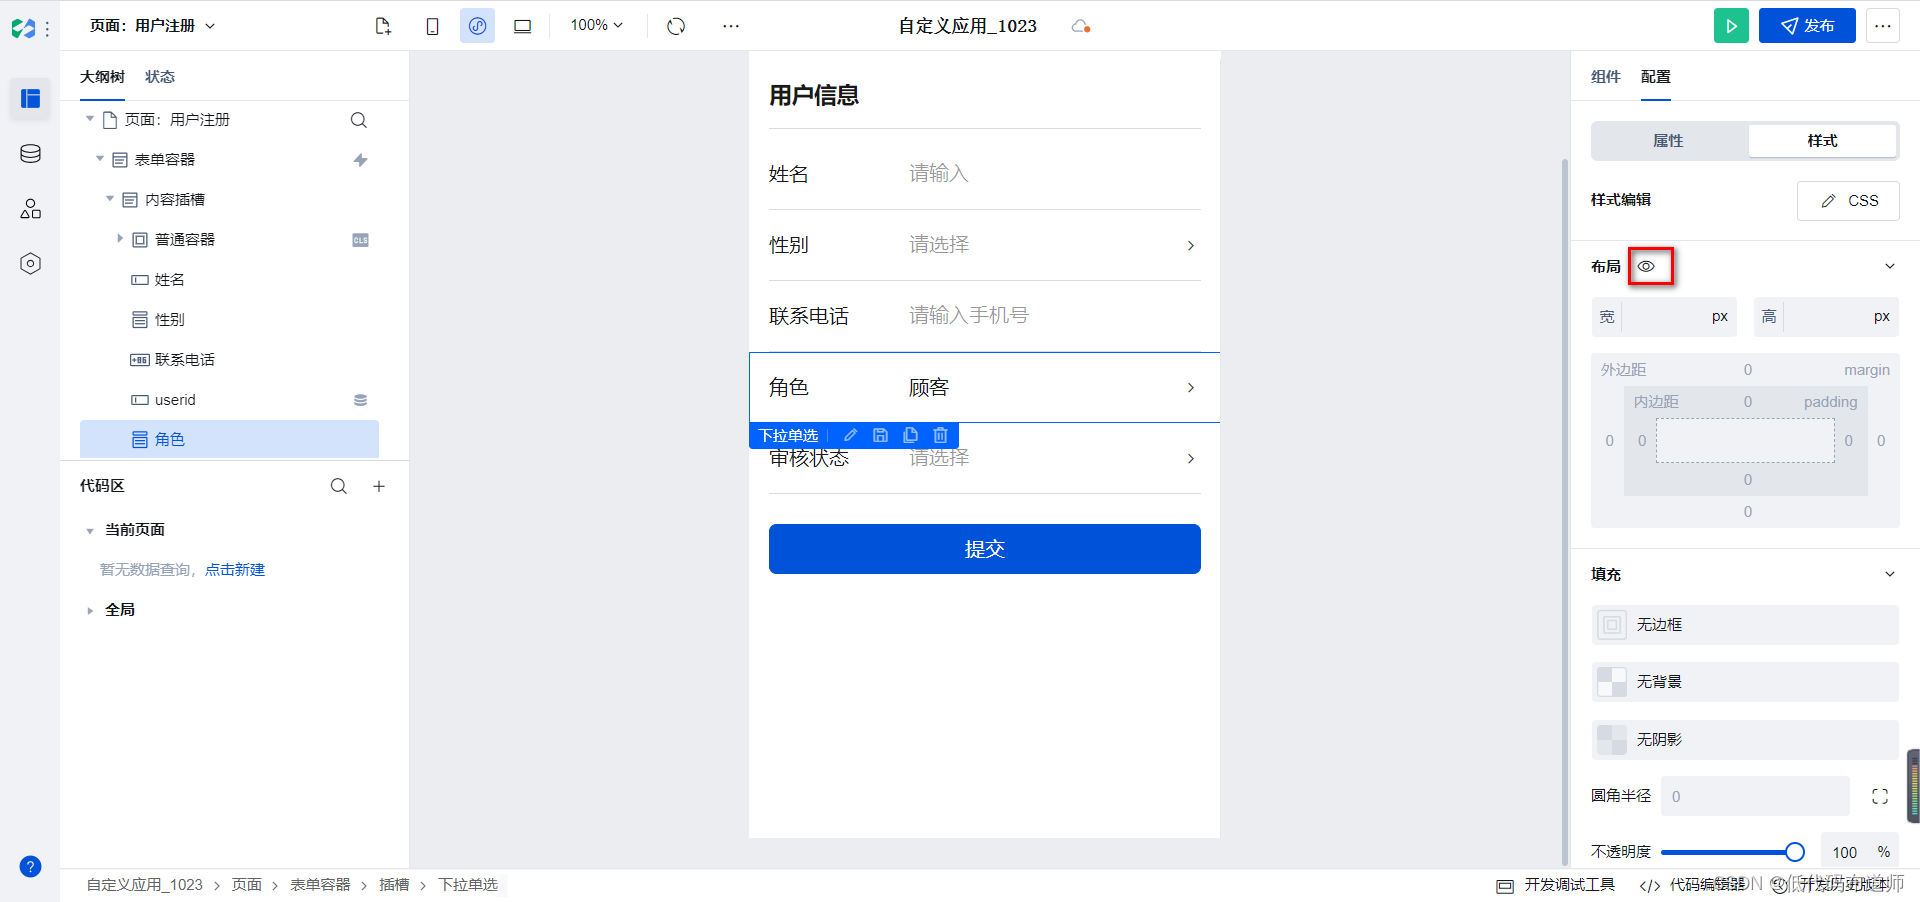
Task: Click the green preview run button
Action: click(x=1731, y=26)
